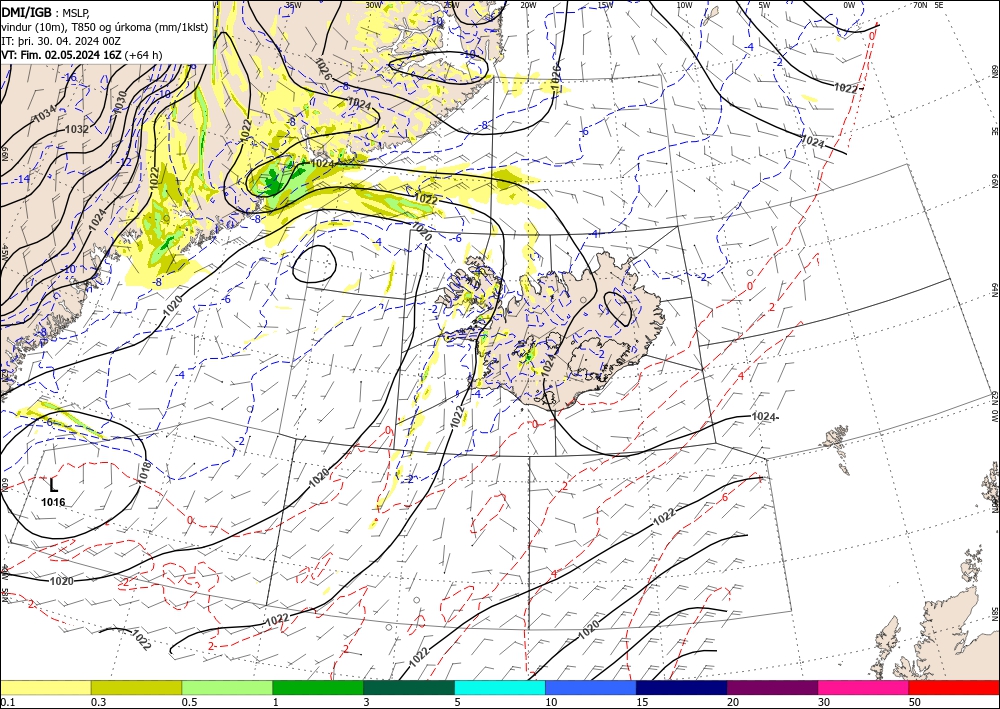The width and height of the screenshot is (1000, 709).
Task: Pick the cyan 5–10 legend swatch
Action: (500, 687)
